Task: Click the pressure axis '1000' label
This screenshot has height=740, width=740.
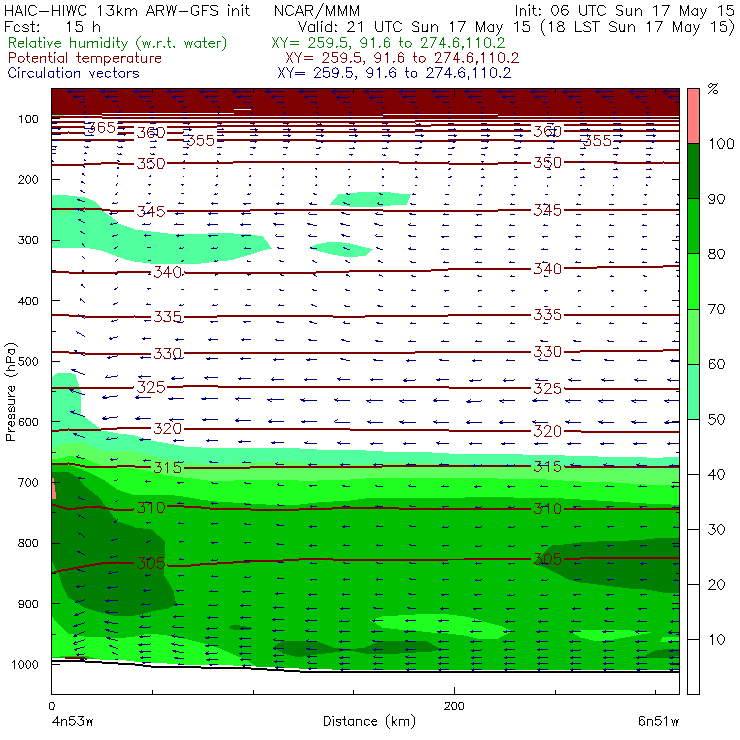Action: coord(25,664)
